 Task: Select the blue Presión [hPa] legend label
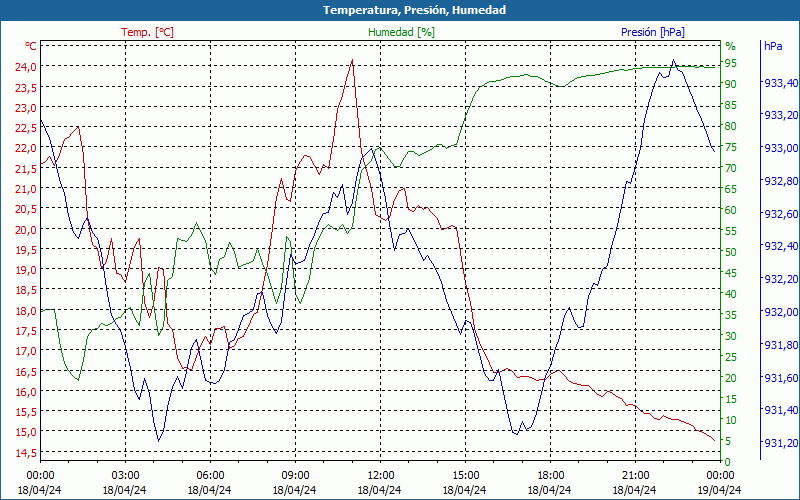(x=653, y=32)
